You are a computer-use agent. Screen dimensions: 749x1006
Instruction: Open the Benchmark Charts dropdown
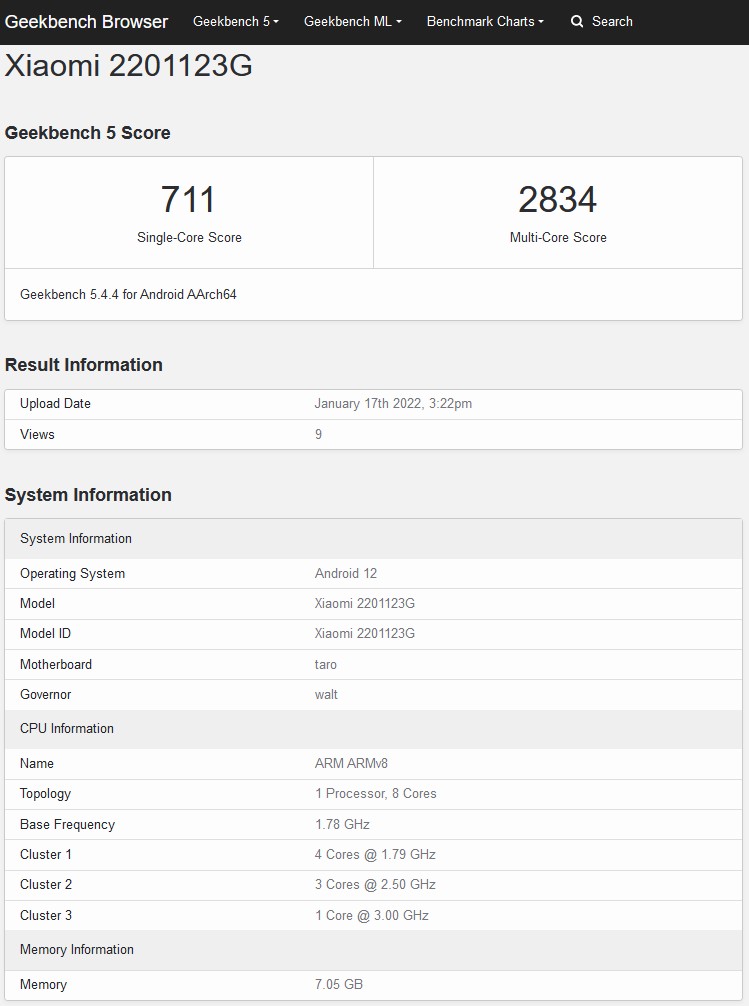[x=485, y=22]
